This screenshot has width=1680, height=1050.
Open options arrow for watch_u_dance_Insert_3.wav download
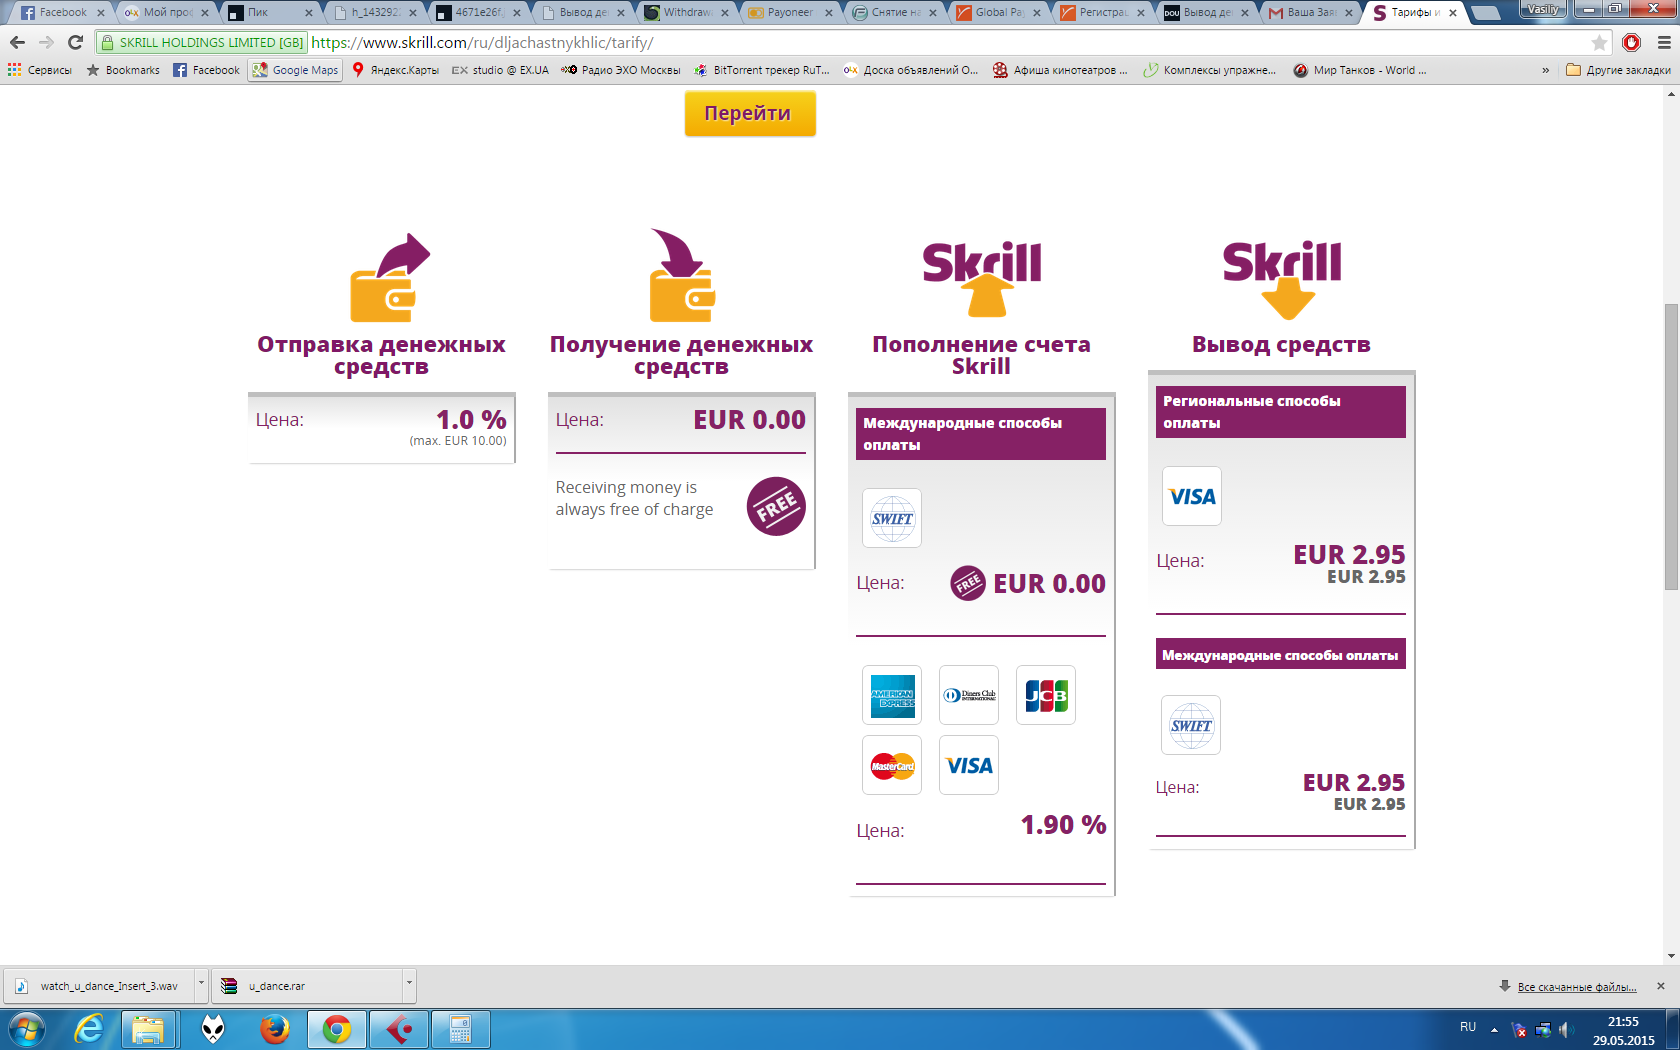pos(201,985)
